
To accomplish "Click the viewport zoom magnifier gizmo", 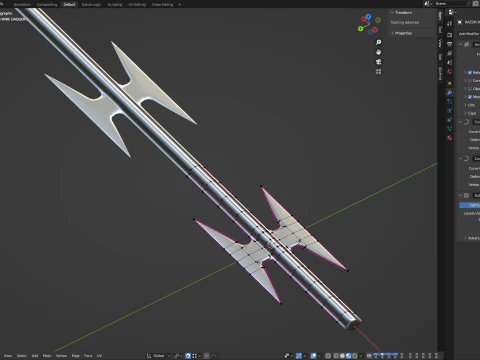I will click(378, 42).
